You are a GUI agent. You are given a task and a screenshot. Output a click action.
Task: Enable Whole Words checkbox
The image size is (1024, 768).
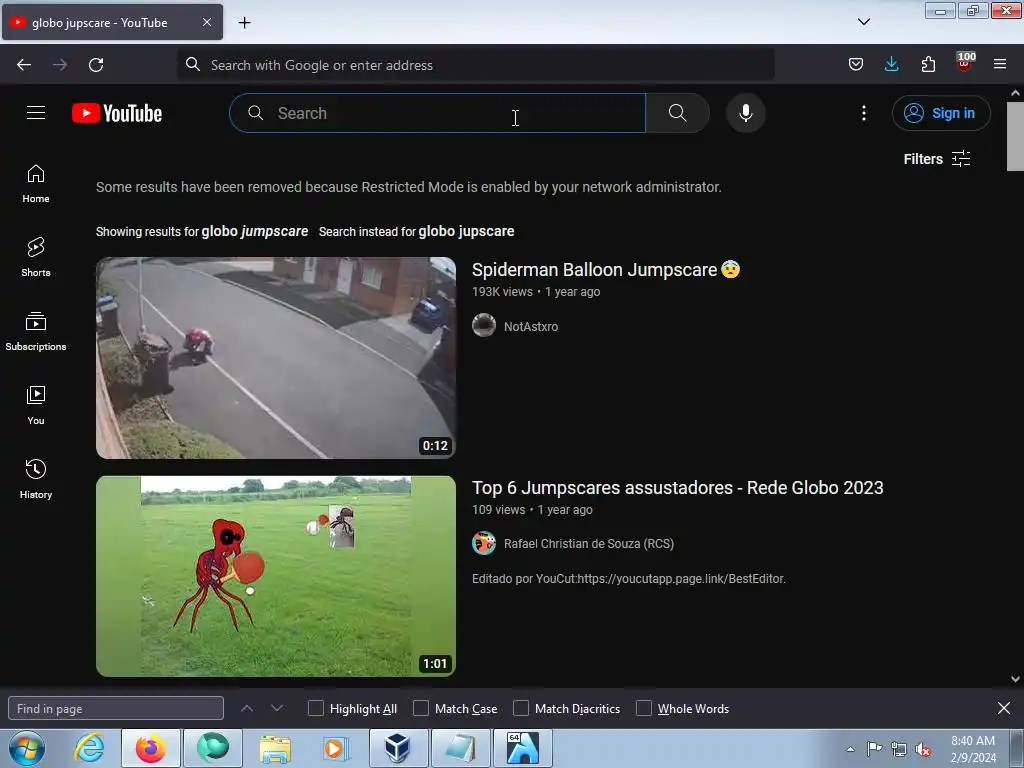pyautogui.click(x=644, y=709)
